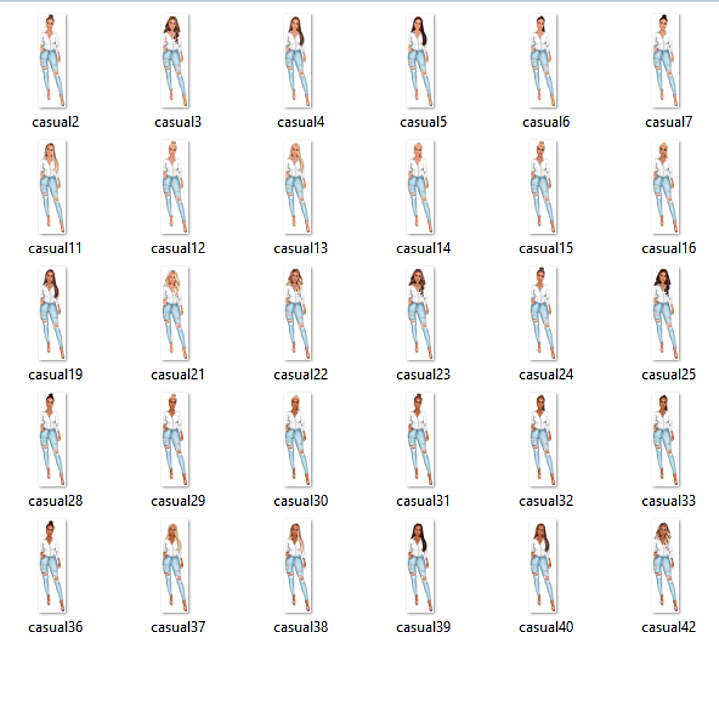Pick the casual21 image thumbnail
Screen dimensions: 719x719
coord(175,313)
